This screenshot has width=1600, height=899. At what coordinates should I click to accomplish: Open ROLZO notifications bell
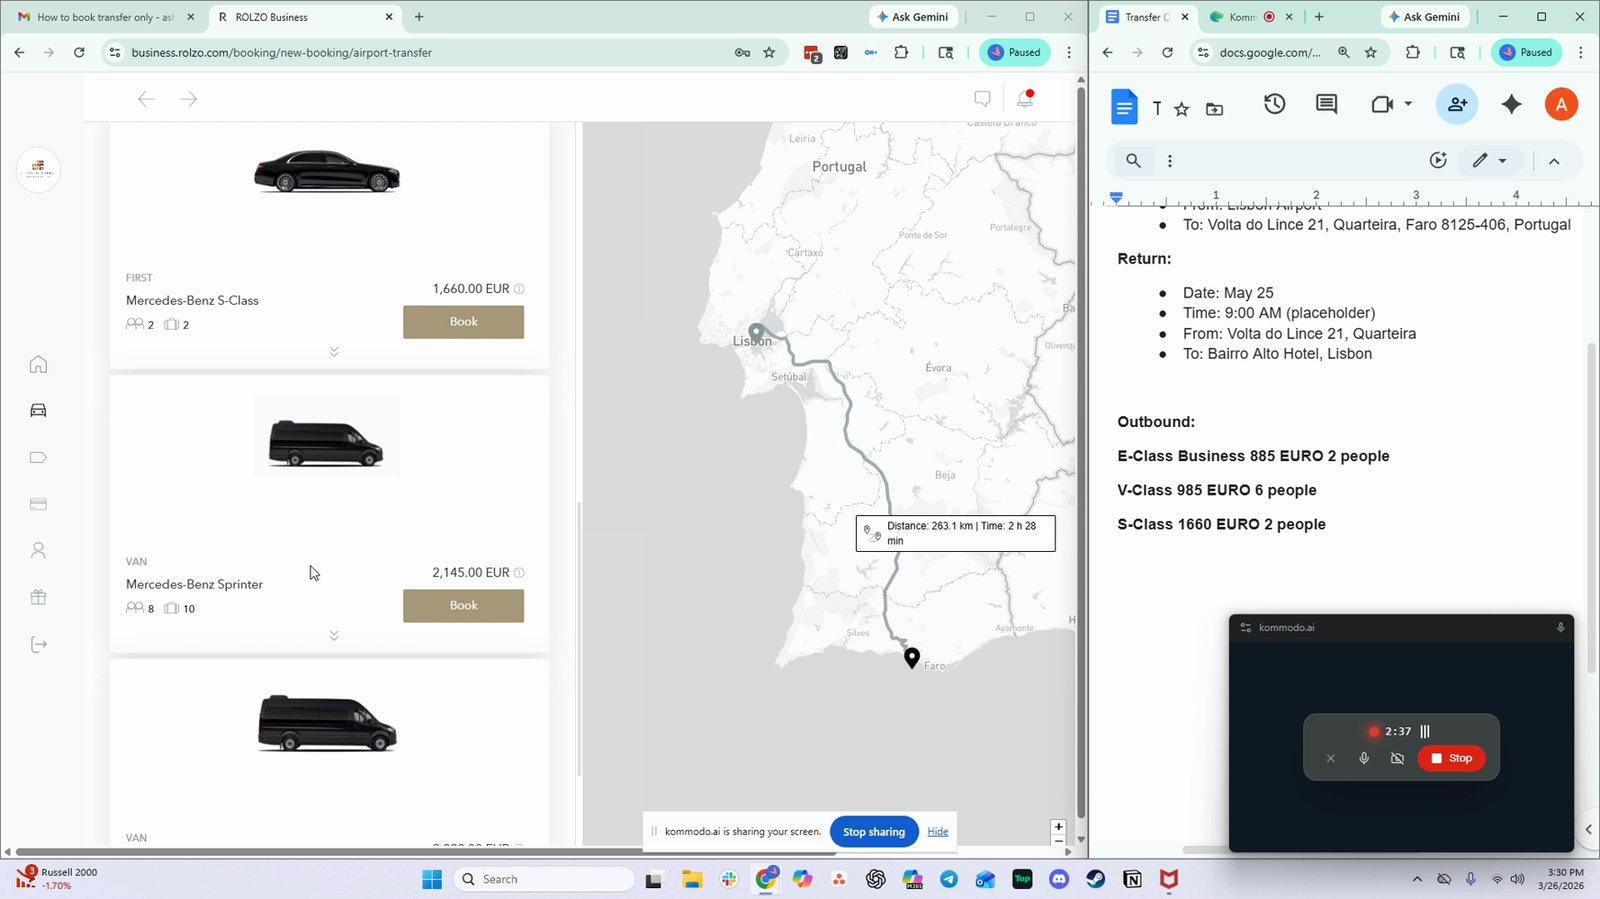1025,98
